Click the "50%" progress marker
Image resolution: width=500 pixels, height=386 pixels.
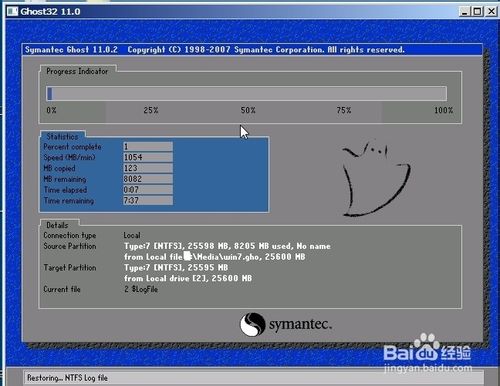click(x=248, y=110)
